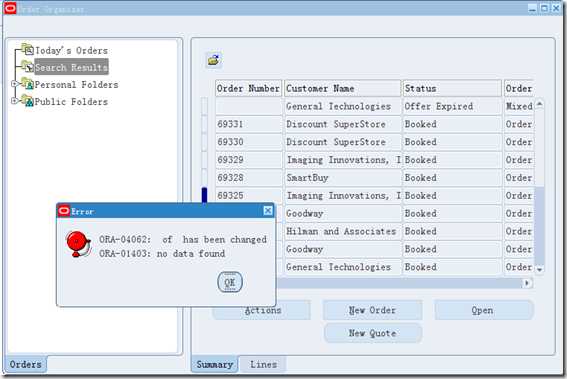Click Discount SuperStore in the 69330 row
This screenshot has height=379, width=567.
click(342, 142)
